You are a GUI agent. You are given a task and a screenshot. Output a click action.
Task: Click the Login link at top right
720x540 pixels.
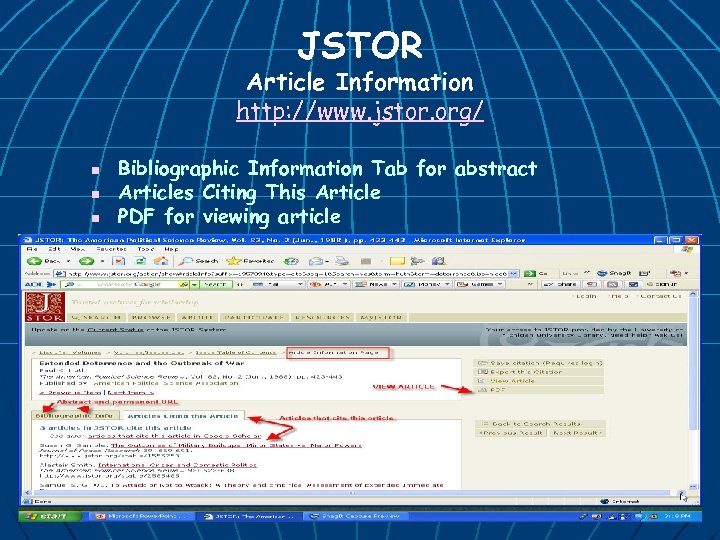click(x=585, y=296)
